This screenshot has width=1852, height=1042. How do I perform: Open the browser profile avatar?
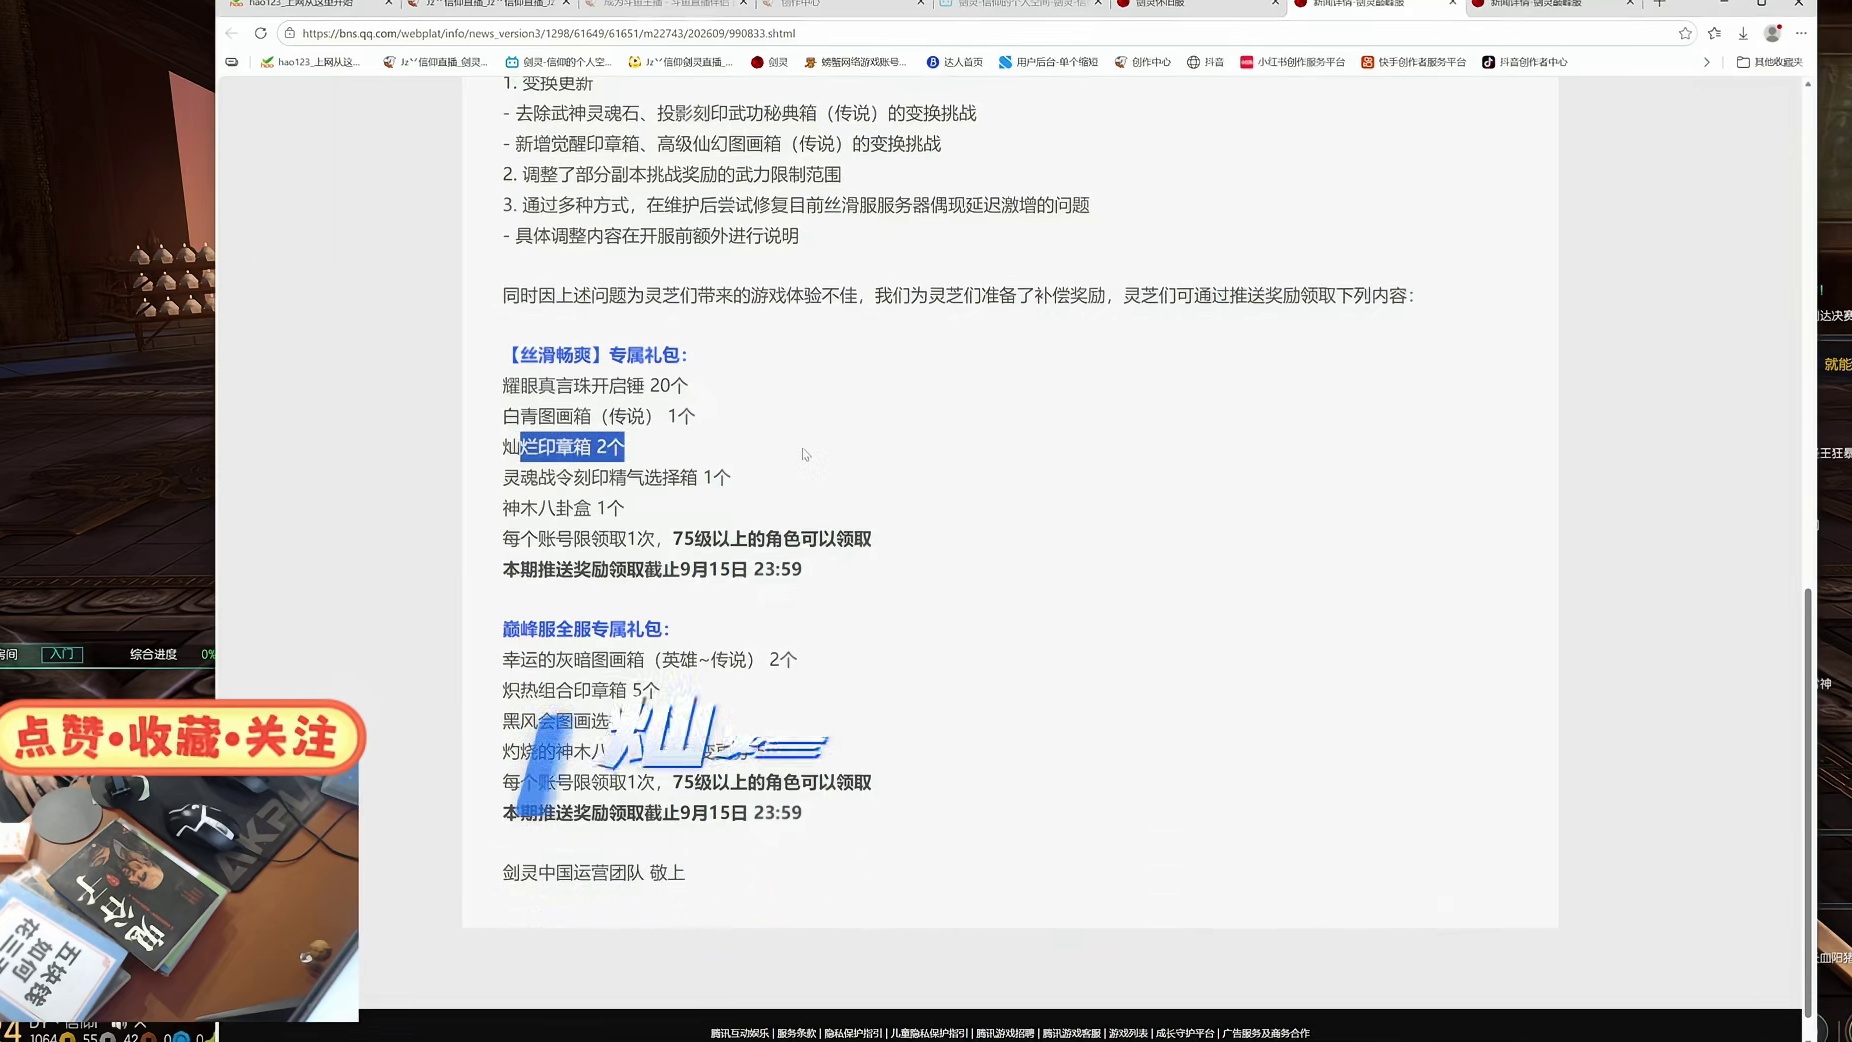coord(1772,33)
